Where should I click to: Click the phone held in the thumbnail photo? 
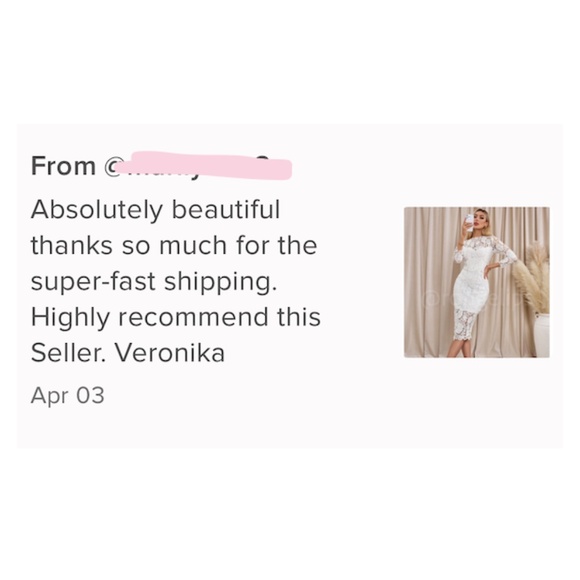(469, 222)
